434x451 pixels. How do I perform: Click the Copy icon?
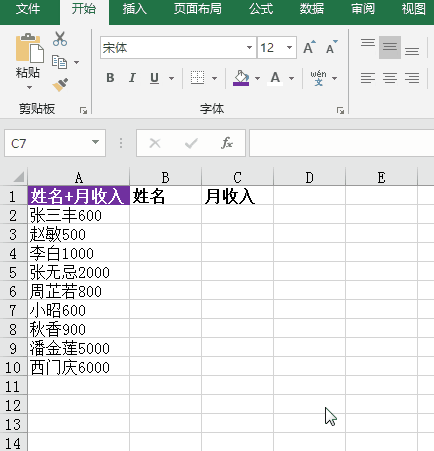[x=59, y=62]
